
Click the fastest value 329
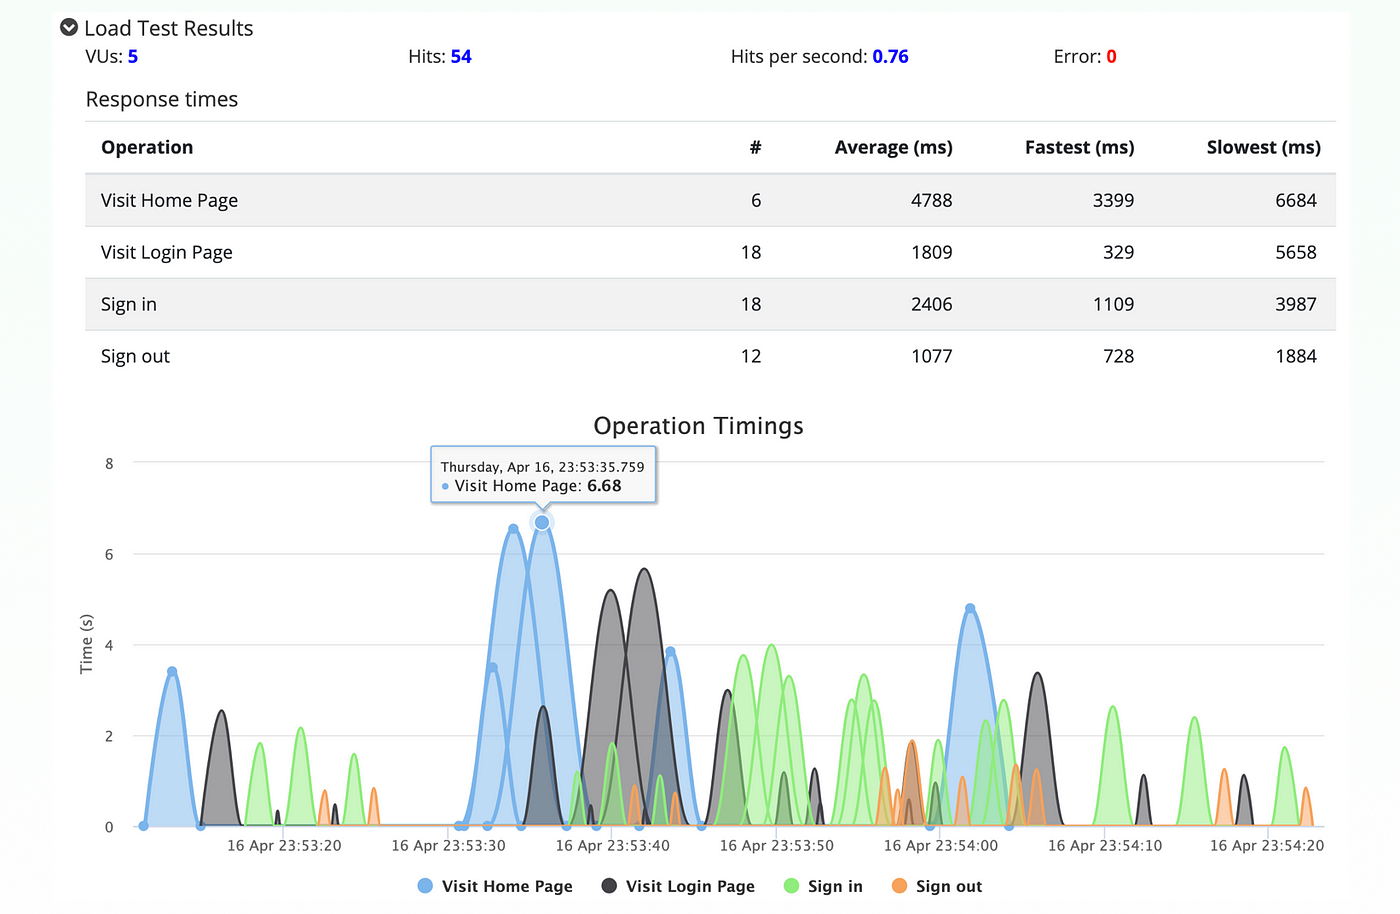pos(1118,252)
